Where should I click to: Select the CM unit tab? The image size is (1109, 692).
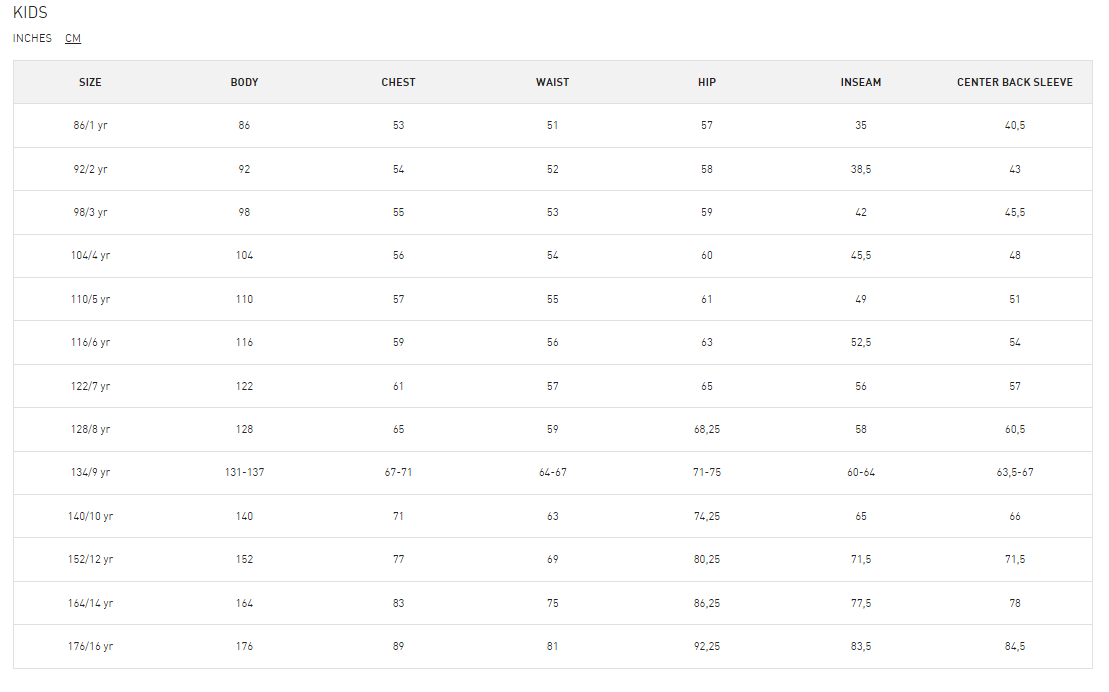click(73, 38)
